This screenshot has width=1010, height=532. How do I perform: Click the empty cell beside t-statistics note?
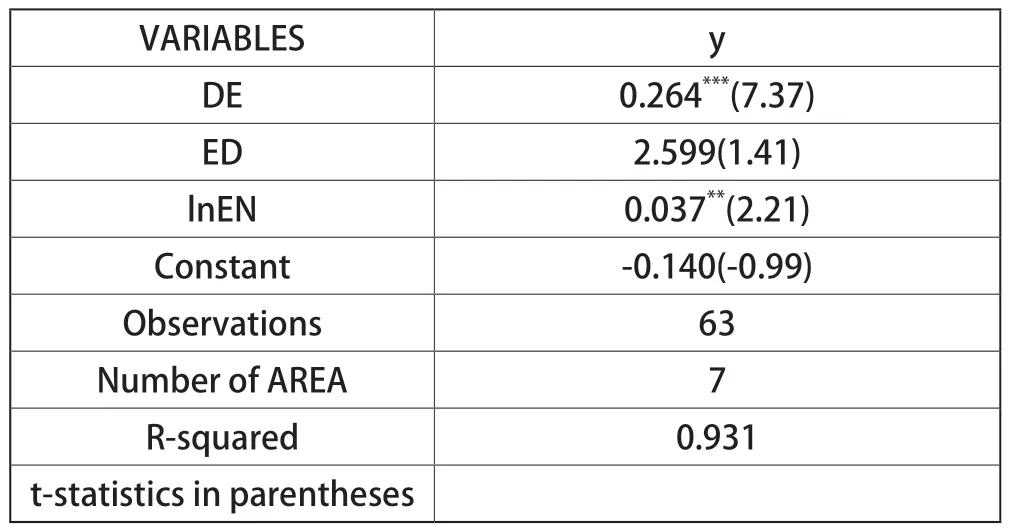pyautogui.click(x=717, y=494)
